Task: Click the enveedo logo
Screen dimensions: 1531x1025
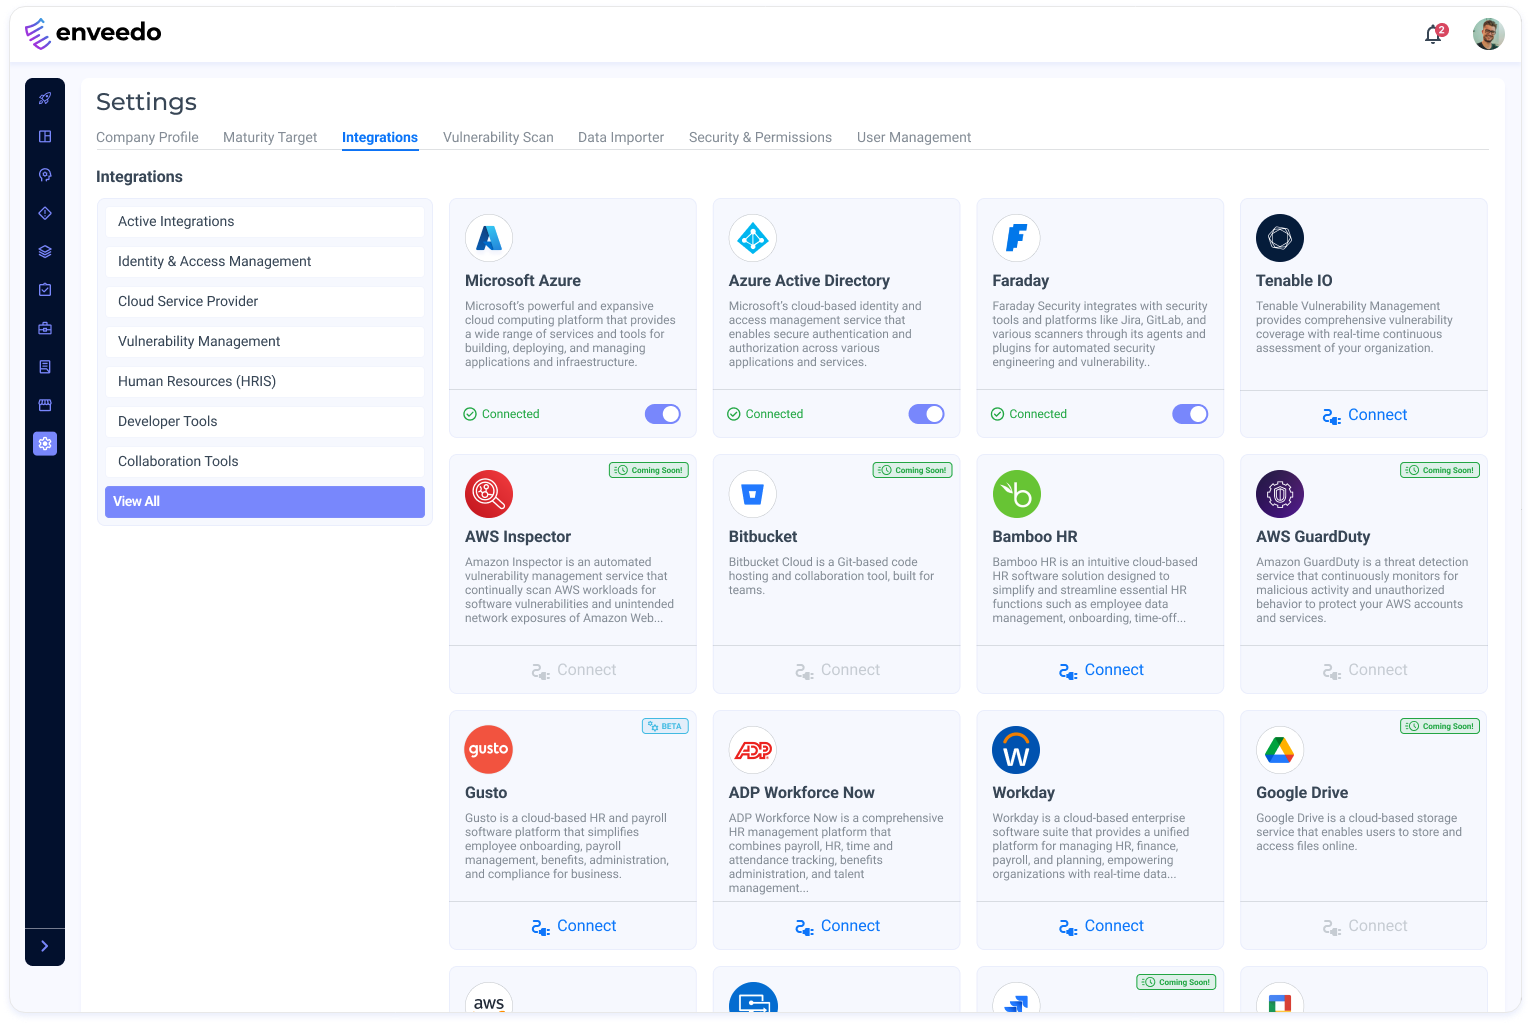Action: (93, 33)
